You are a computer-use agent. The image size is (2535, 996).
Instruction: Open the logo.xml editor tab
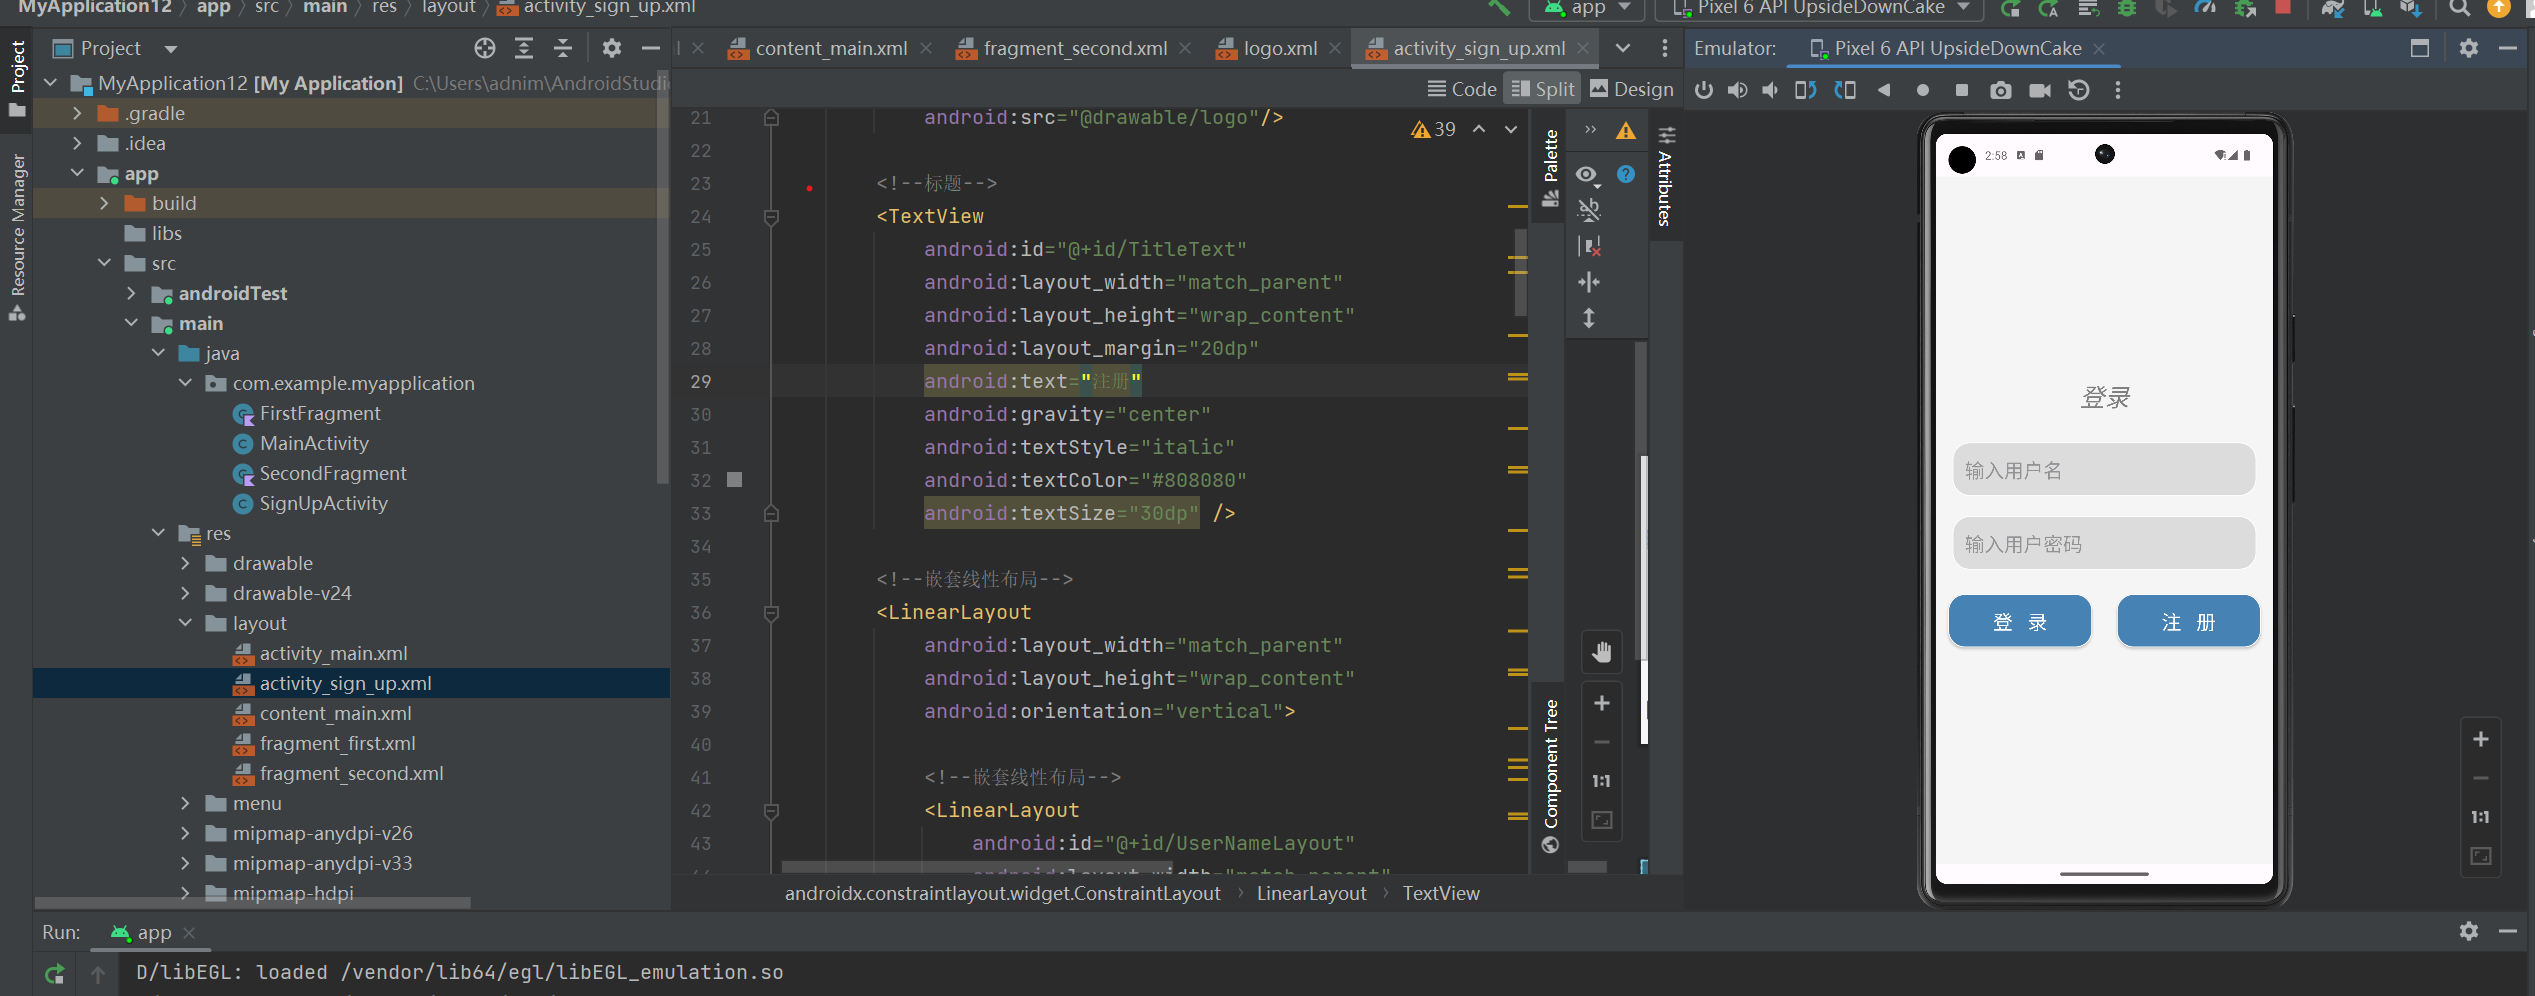pyautogui.click(x=1279, y=48)
